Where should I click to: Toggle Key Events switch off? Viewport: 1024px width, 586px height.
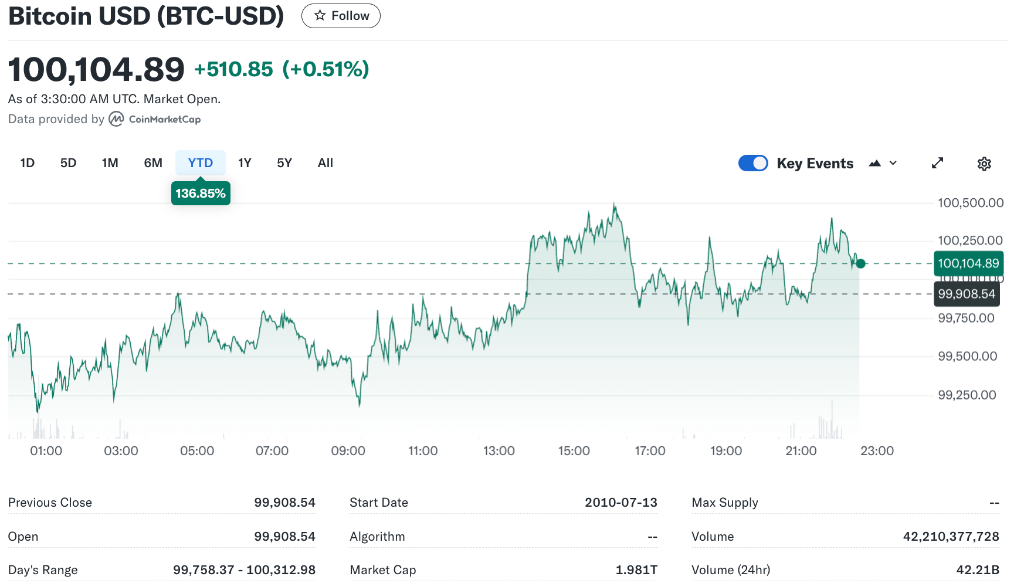point(753,163)
